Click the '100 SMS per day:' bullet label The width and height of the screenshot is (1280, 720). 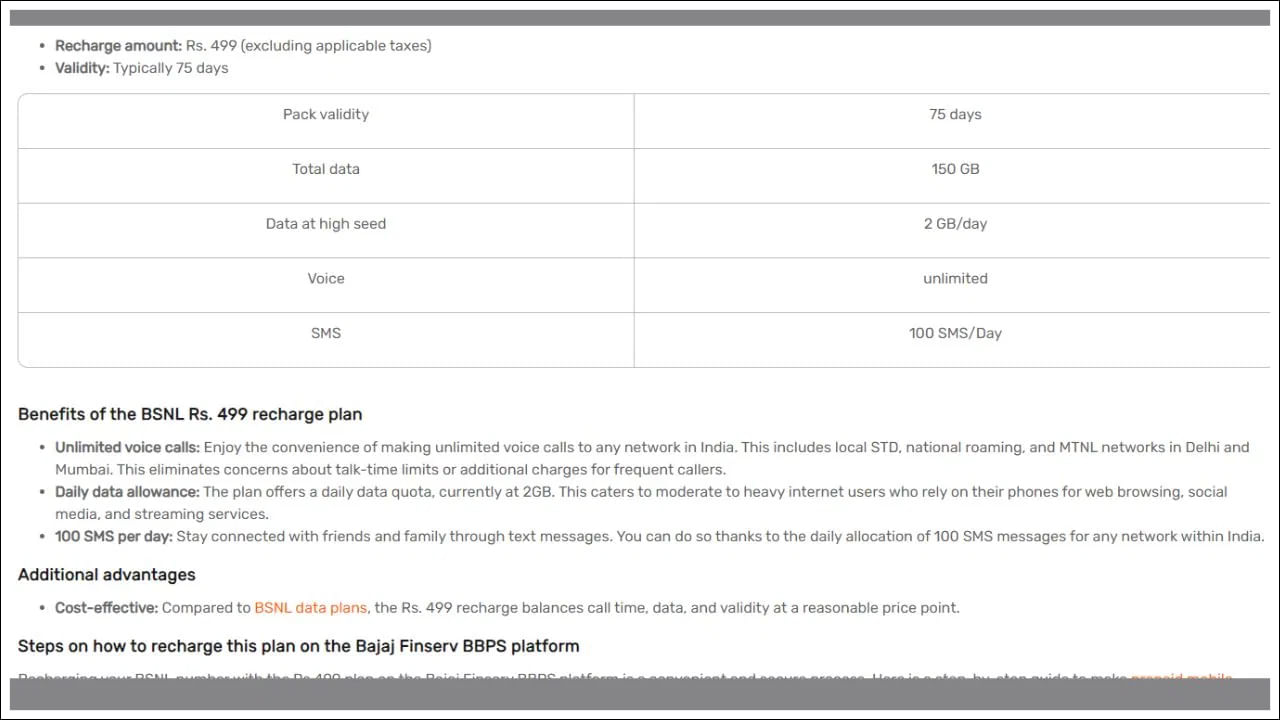pyautogui.click(x=114, y=536)
